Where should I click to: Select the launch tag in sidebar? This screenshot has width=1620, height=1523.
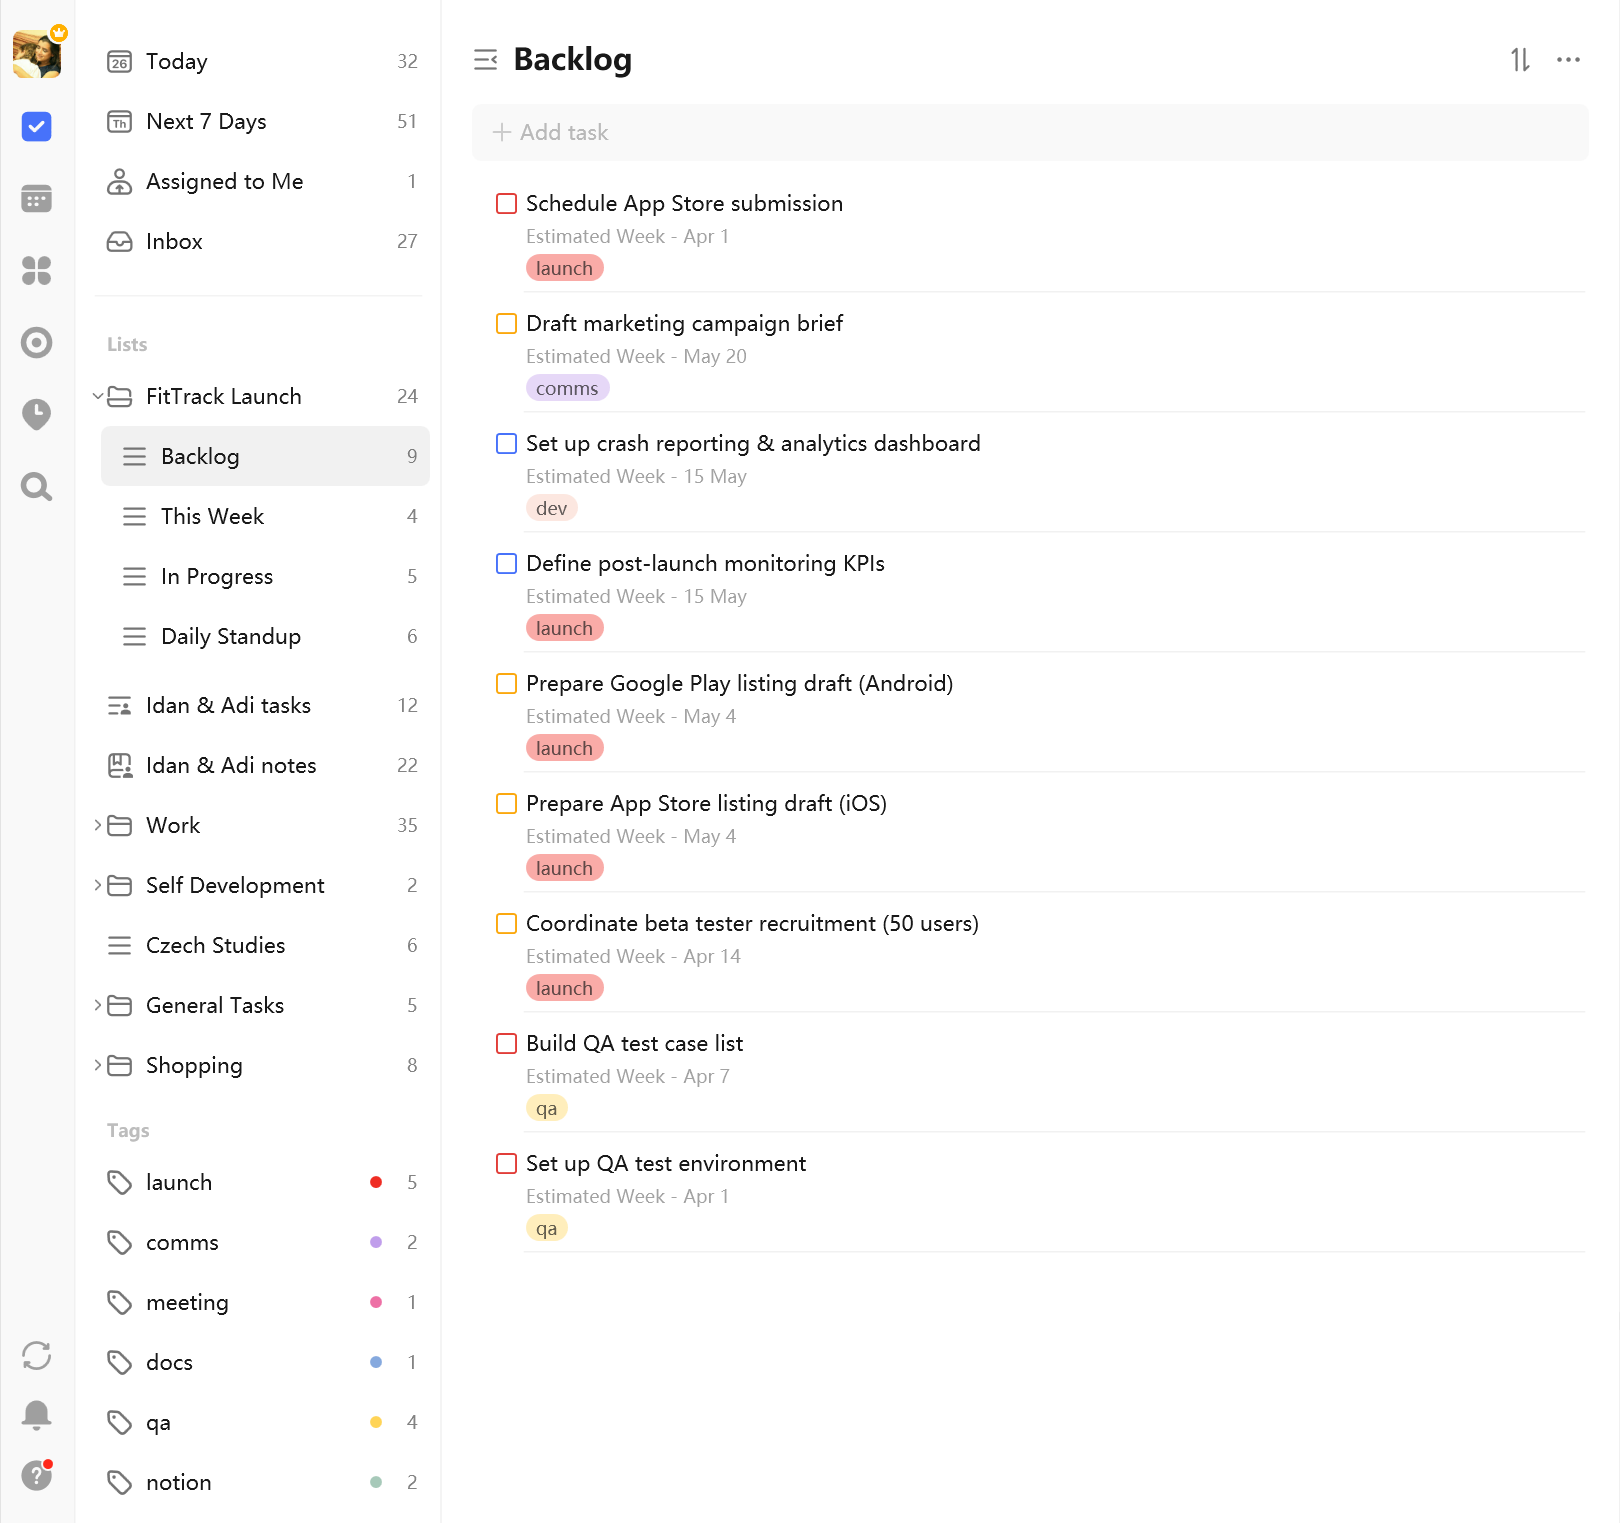click(179, 1183)
